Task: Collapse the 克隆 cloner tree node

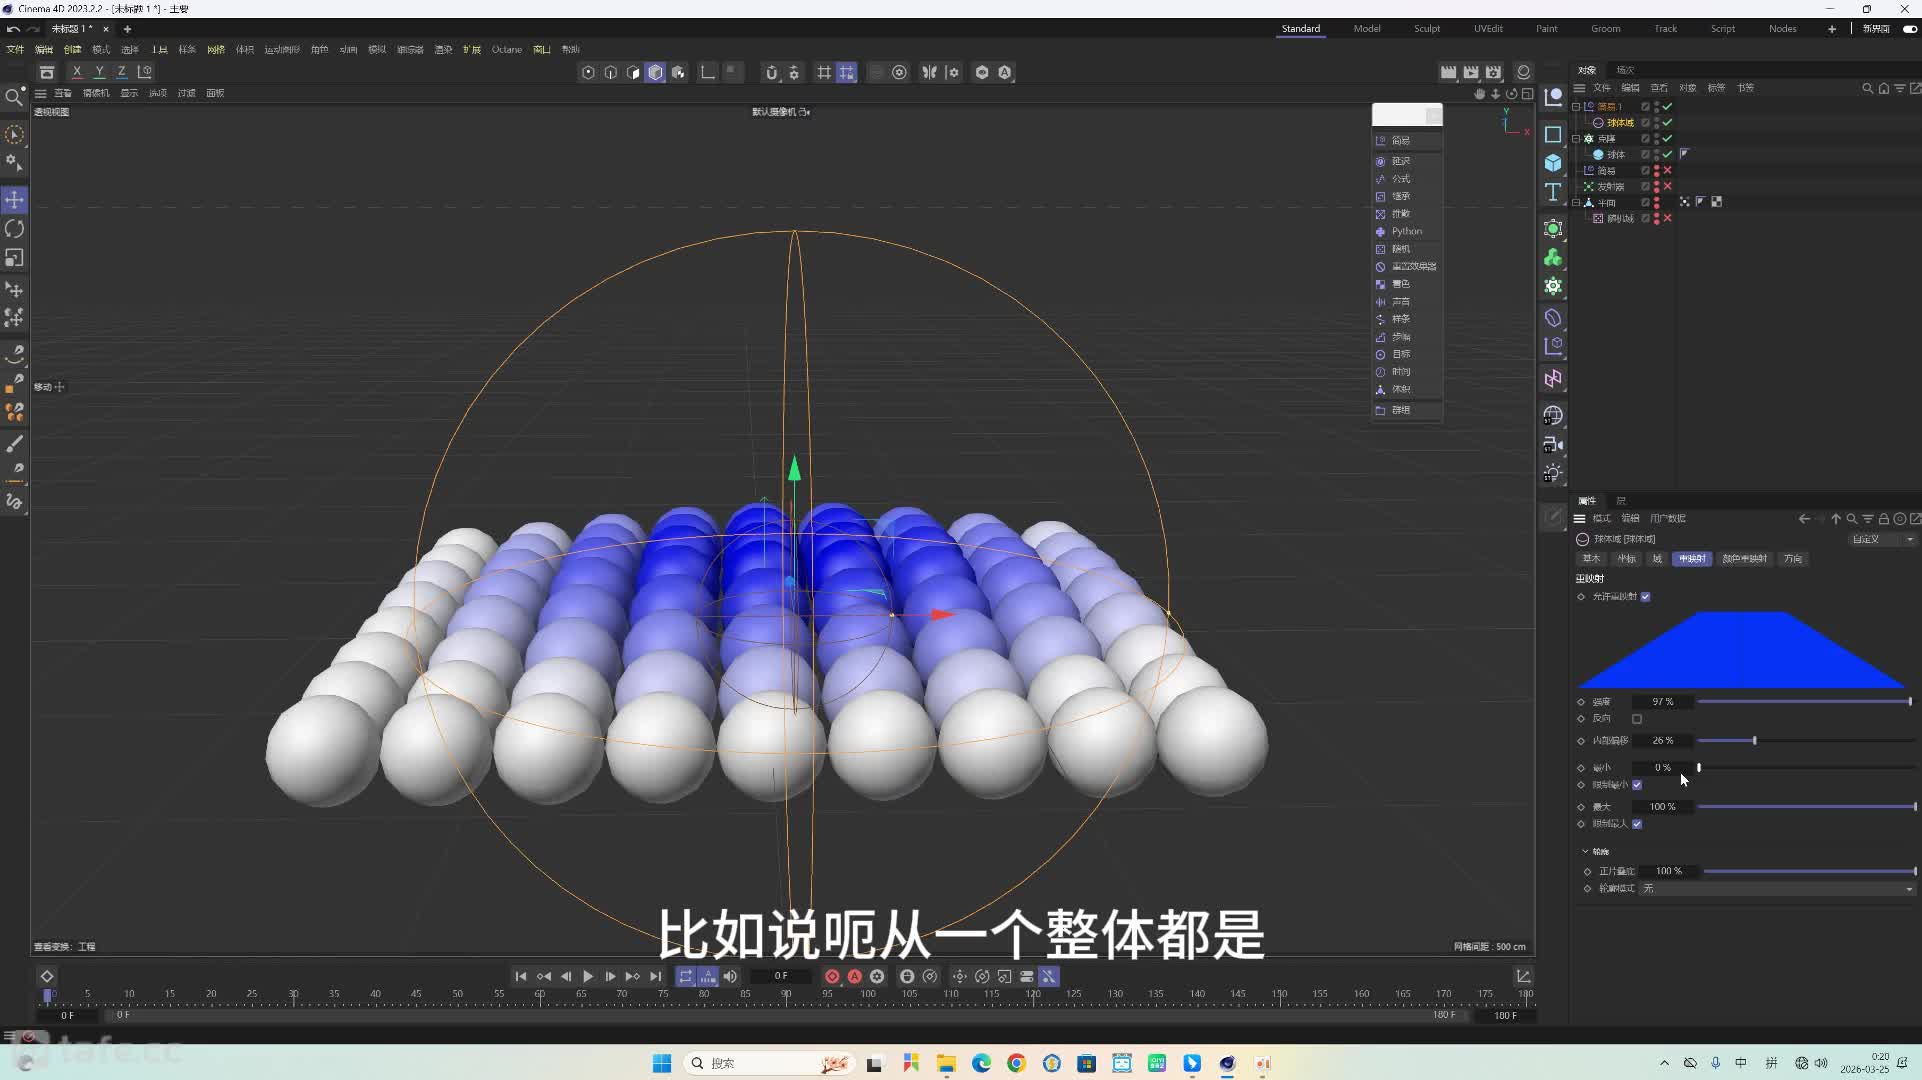Action: [x=1576, y=138]
